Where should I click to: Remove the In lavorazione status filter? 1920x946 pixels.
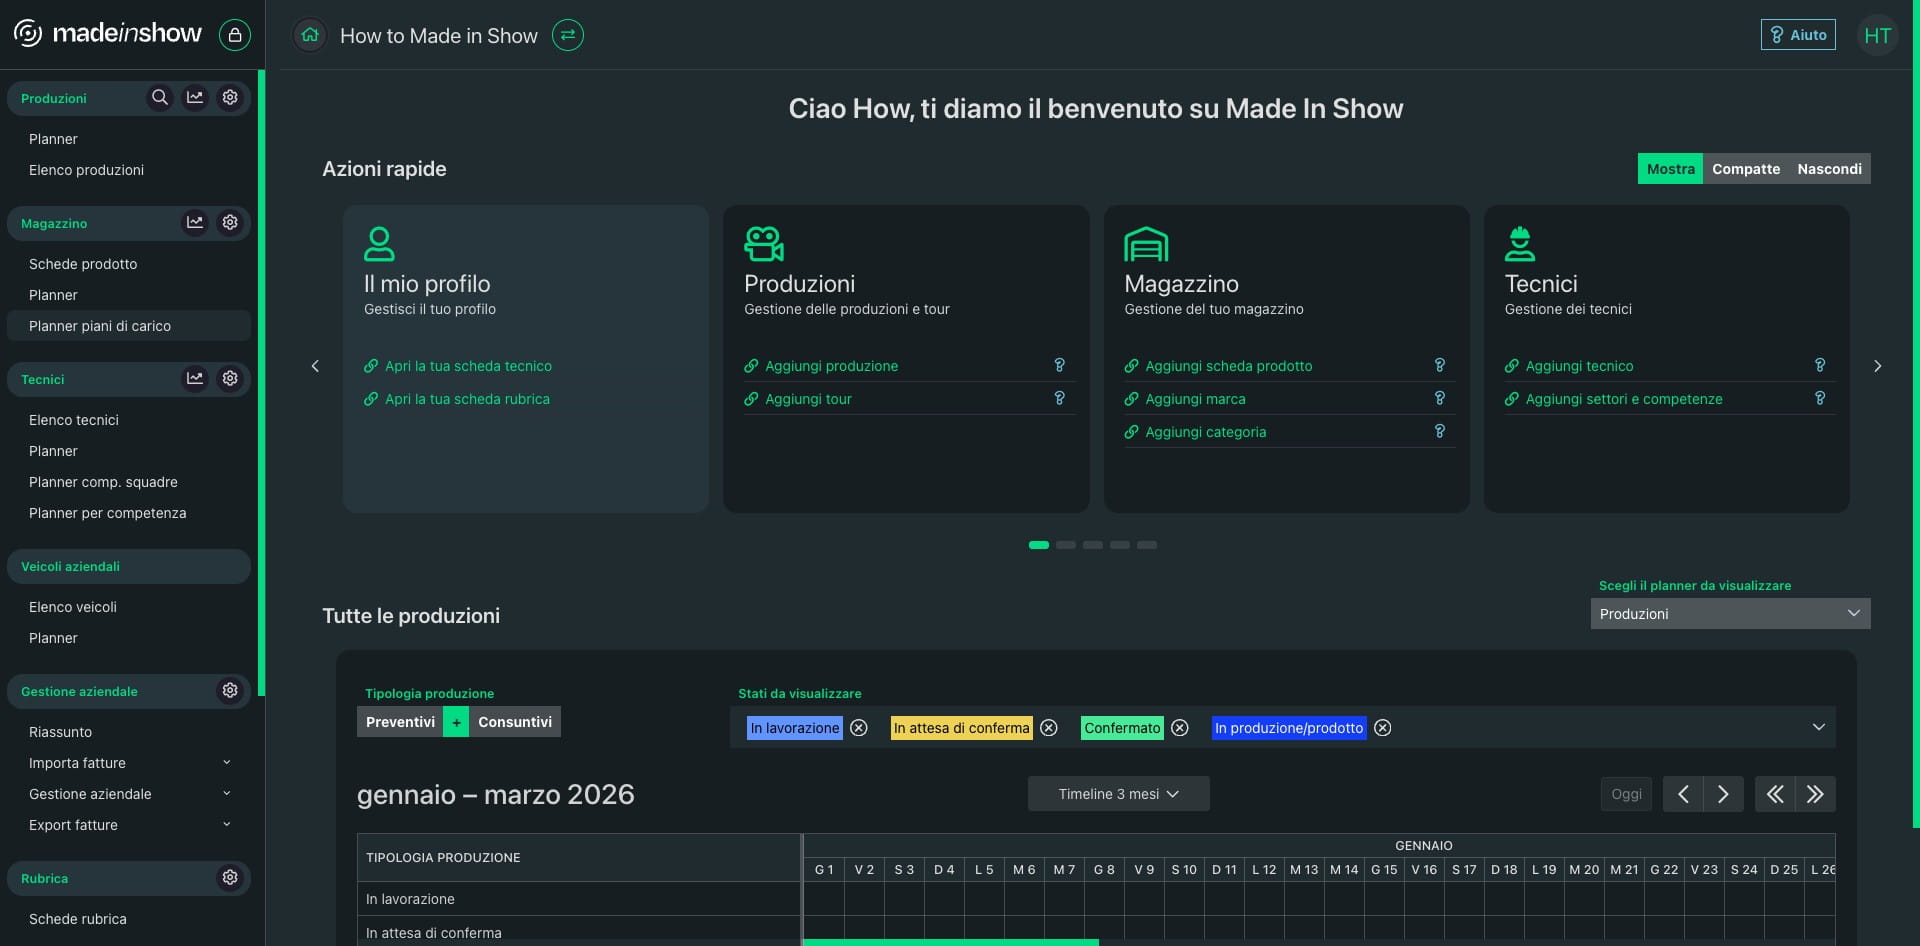859,728
